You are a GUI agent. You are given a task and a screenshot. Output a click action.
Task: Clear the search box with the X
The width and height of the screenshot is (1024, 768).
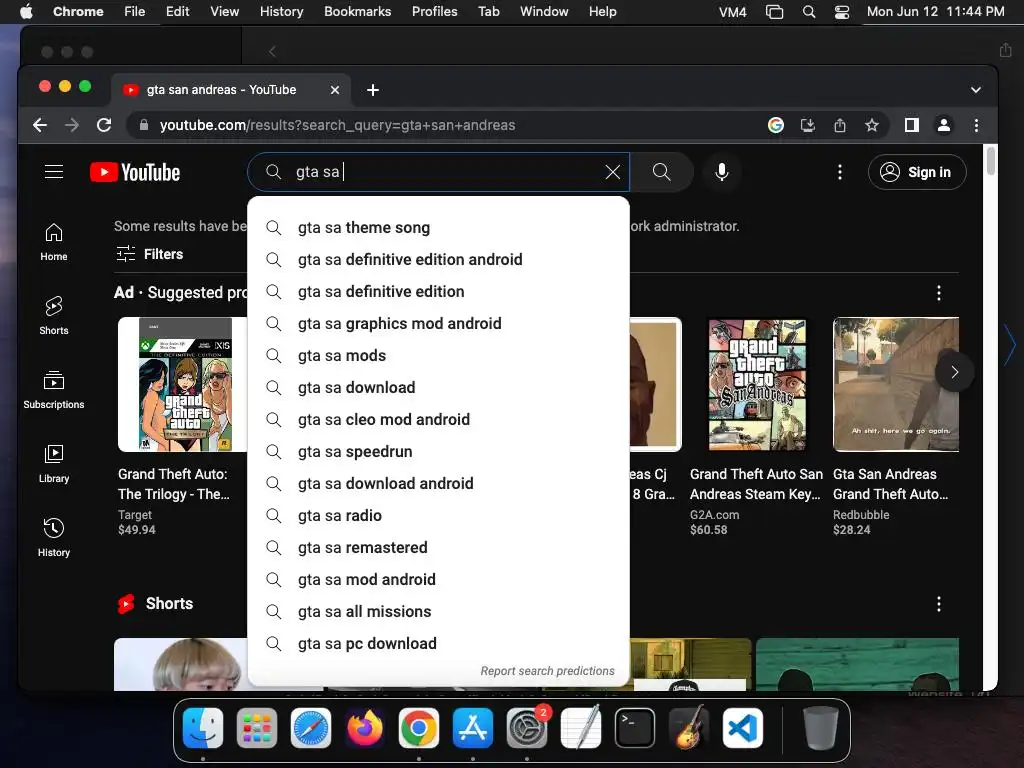pos(613,172)
